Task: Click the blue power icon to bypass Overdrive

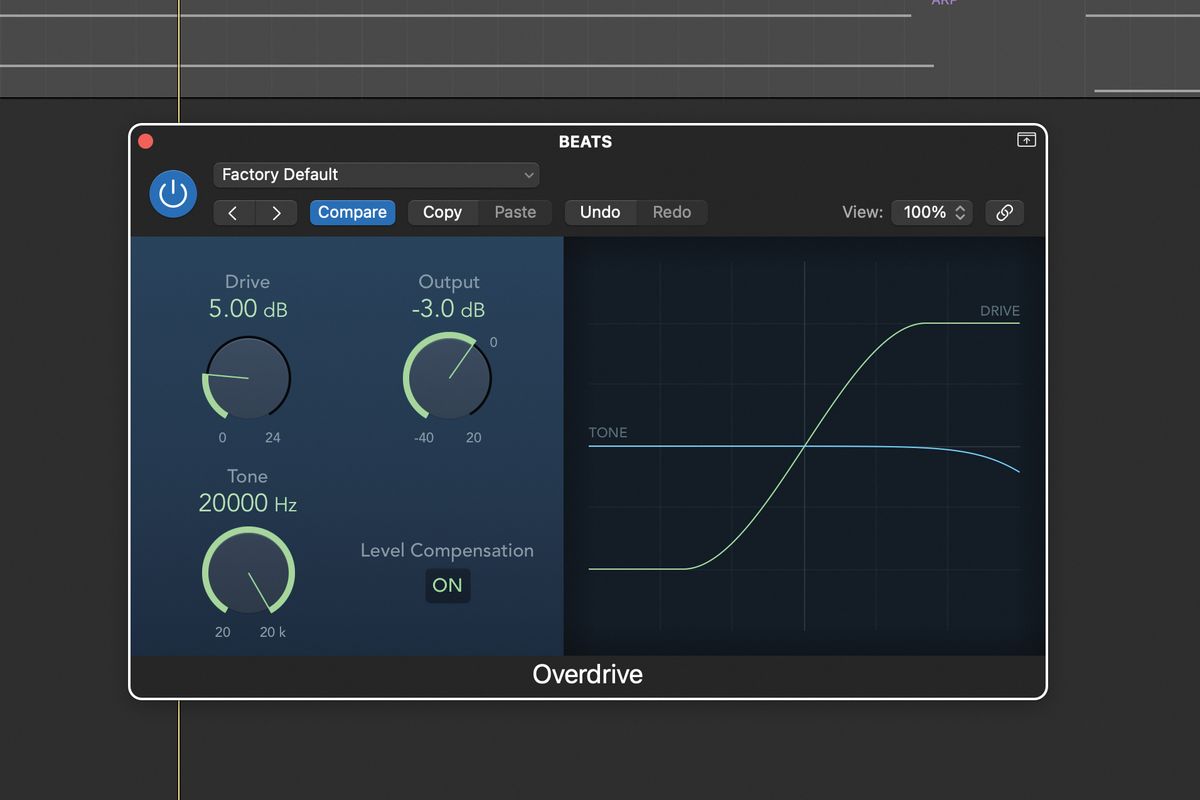Action: point(173,193)
